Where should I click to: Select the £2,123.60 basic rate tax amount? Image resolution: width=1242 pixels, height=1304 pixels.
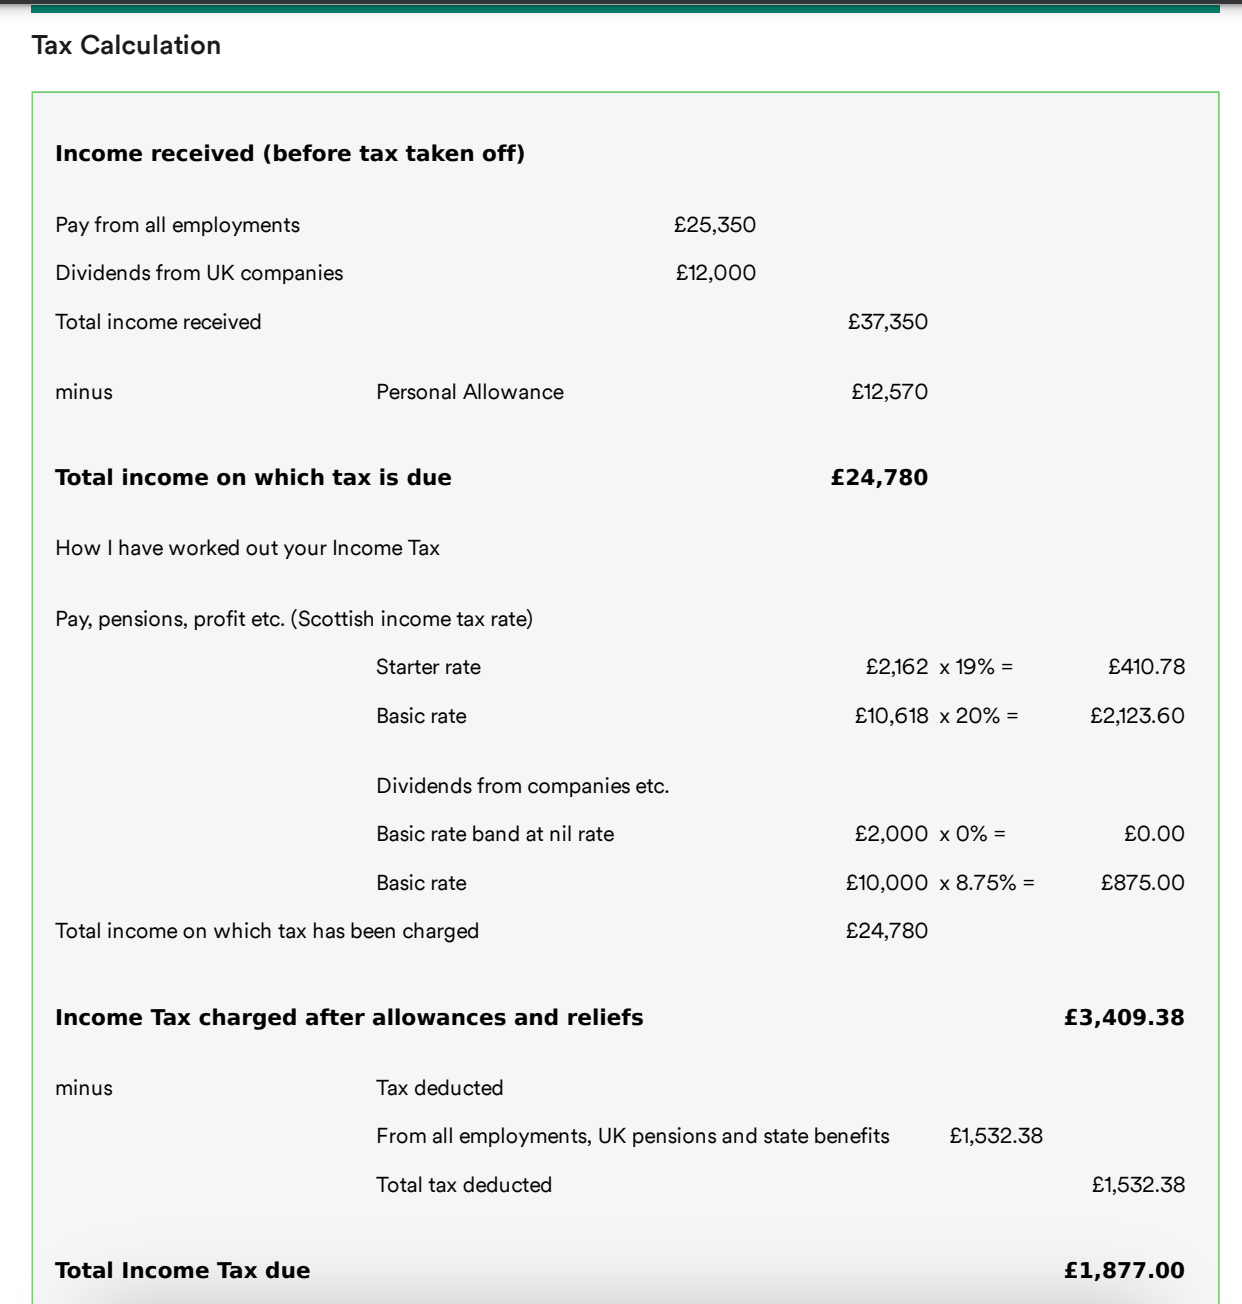tap(1137, 716)
